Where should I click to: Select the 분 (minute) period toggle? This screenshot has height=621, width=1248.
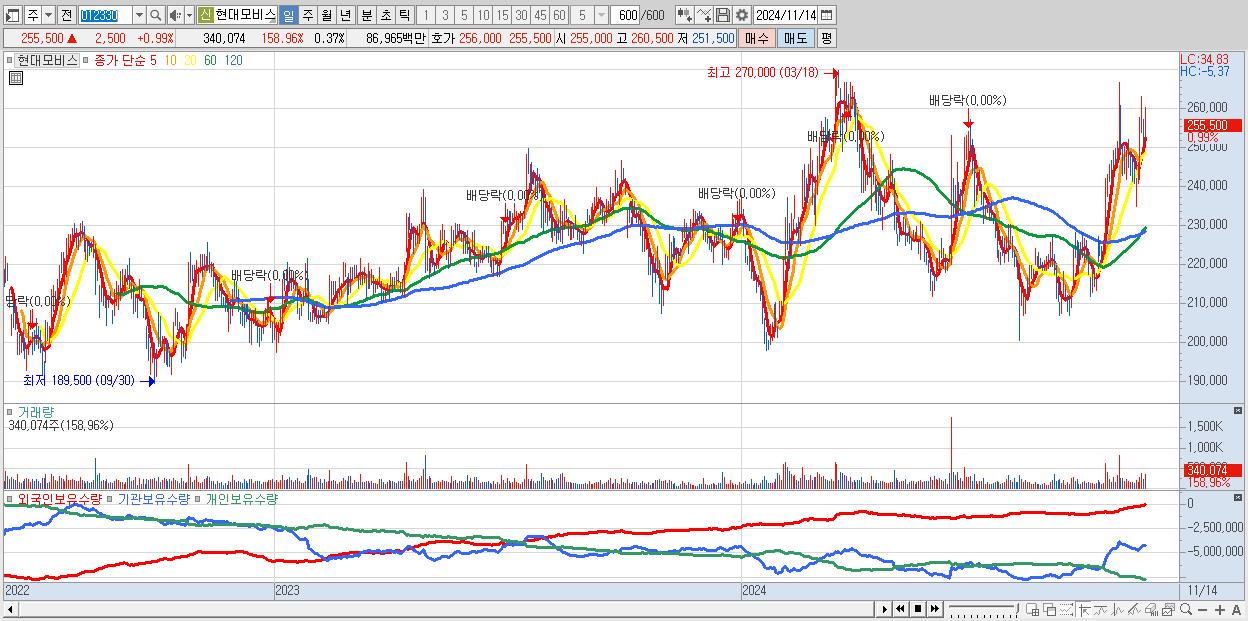pos(366,15)
